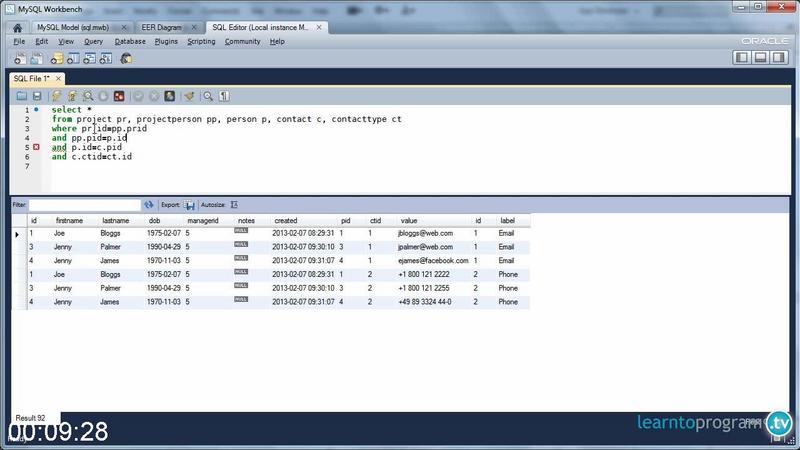Click the error marker on line 5

tap(36, 147)
